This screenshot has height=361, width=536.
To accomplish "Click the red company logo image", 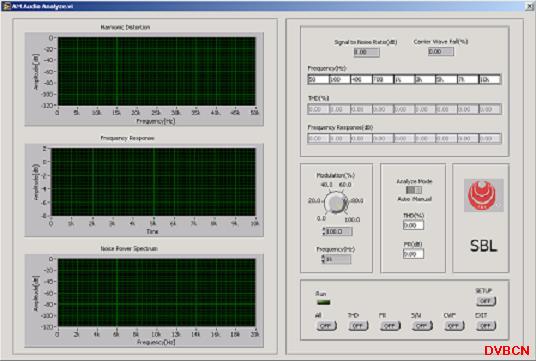I will 484,195.
